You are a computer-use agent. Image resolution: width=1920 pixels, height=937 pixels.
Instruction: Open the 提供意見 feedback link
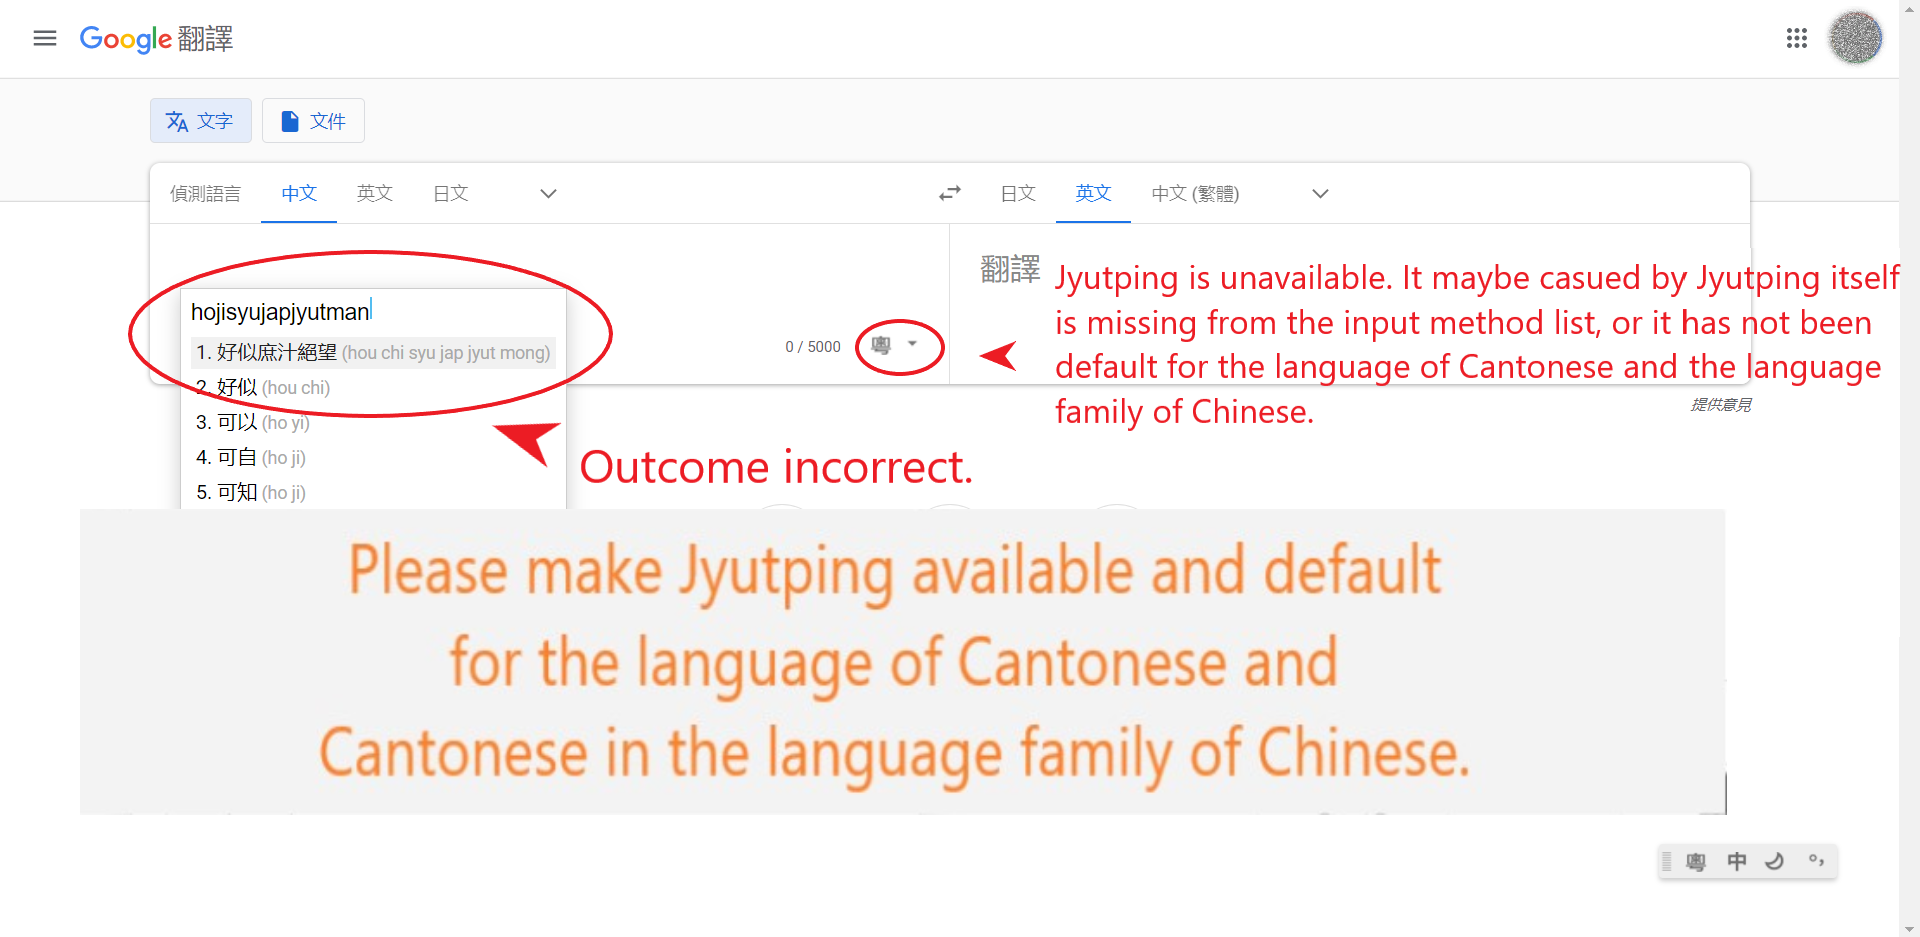point(1719,404)
